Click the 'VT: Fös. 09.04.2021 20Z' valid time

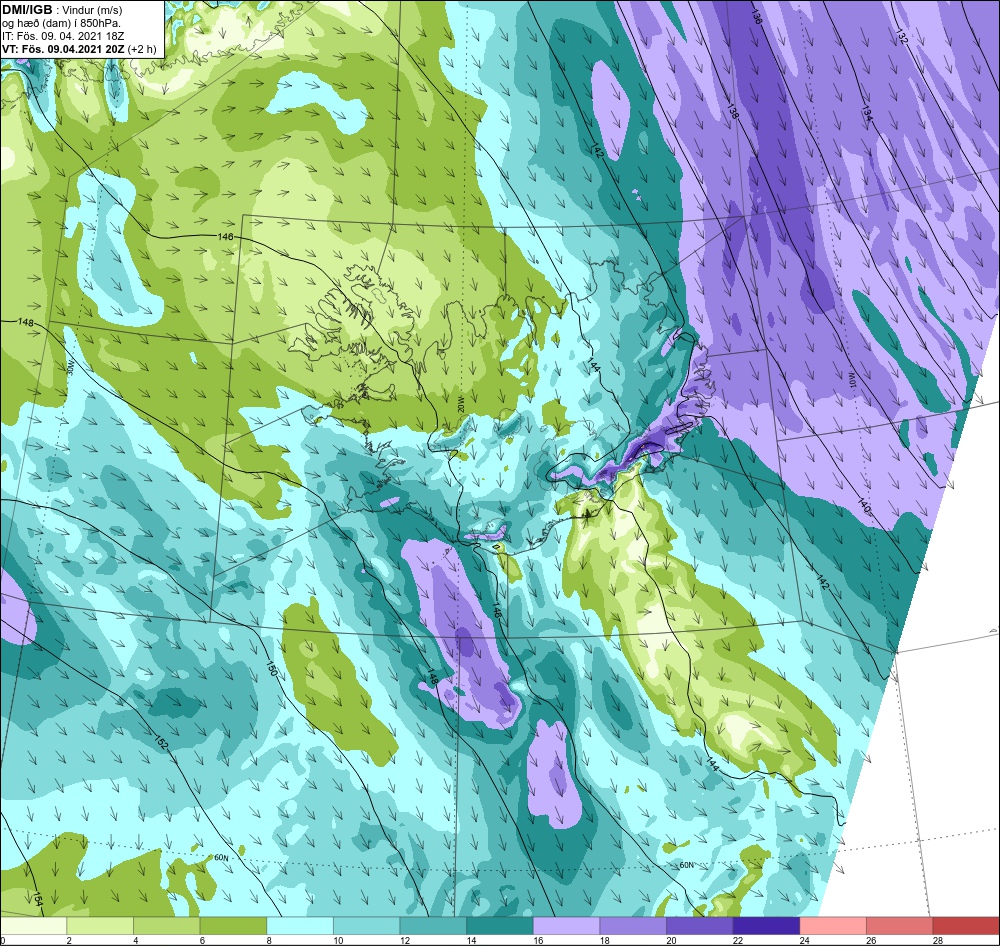(x=63, y=49)
